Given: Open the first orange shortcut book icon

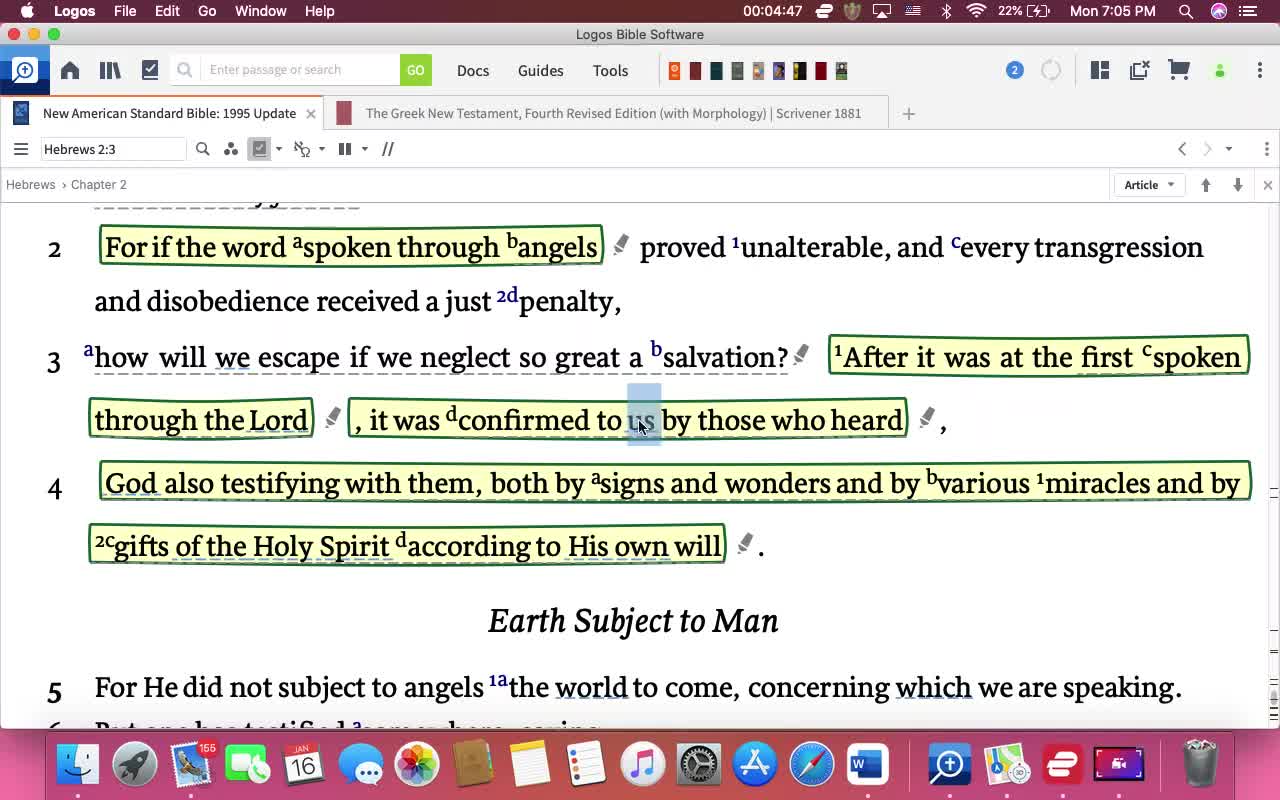Looking at the screenshot, I should [x=675, y=71].
